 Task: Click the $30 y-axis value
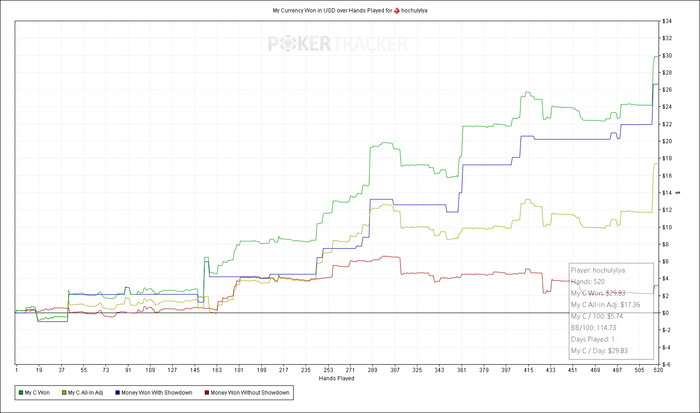[667, 55]
